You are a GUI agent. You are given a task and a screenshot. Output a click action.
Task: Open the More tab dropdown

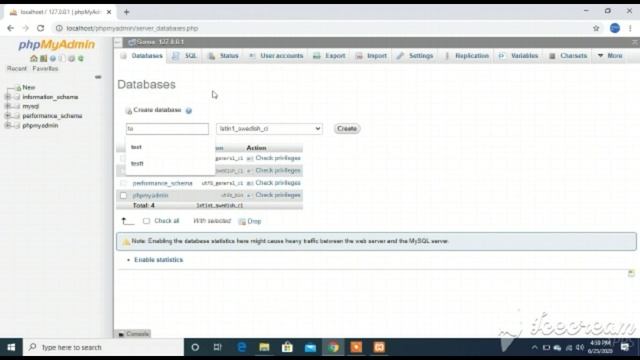pos(611,56)
